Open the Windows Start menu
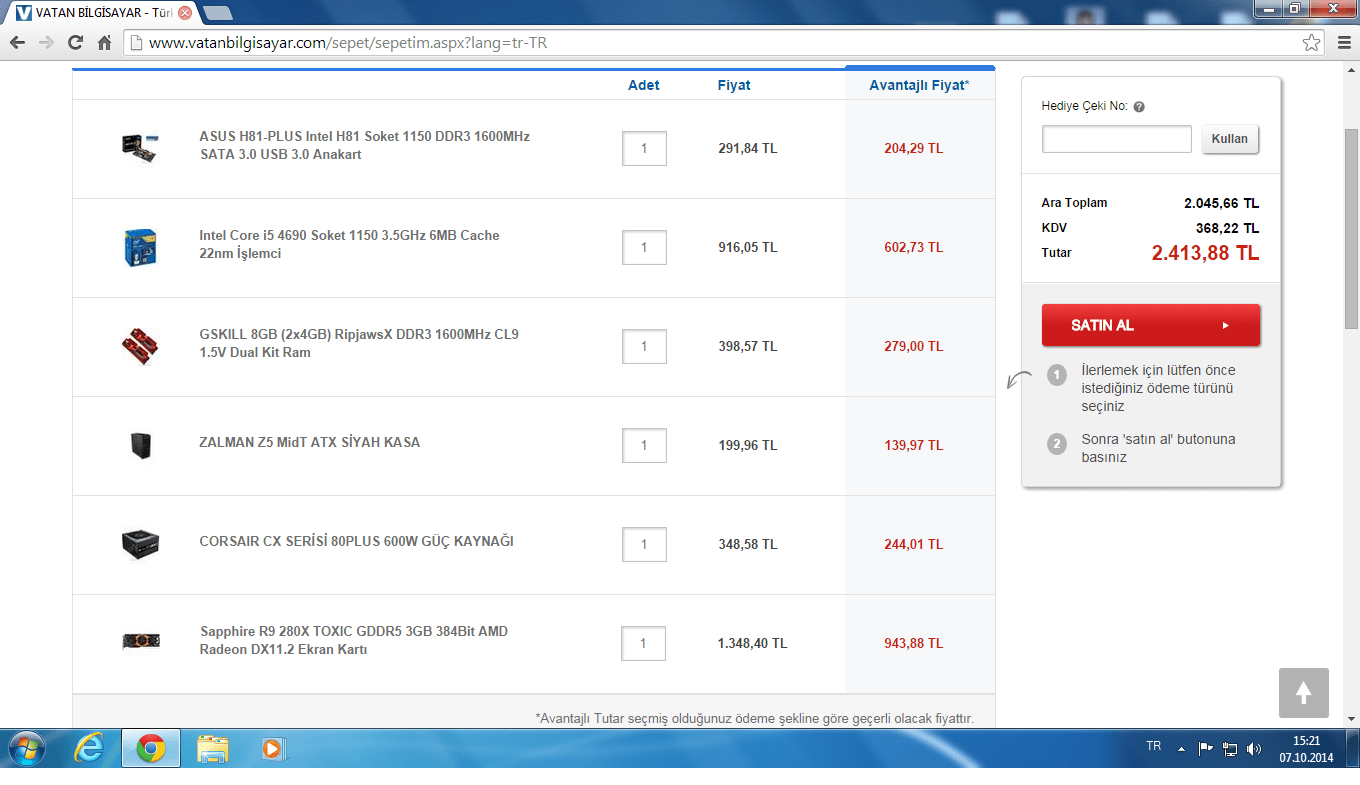 coord(26,748)
